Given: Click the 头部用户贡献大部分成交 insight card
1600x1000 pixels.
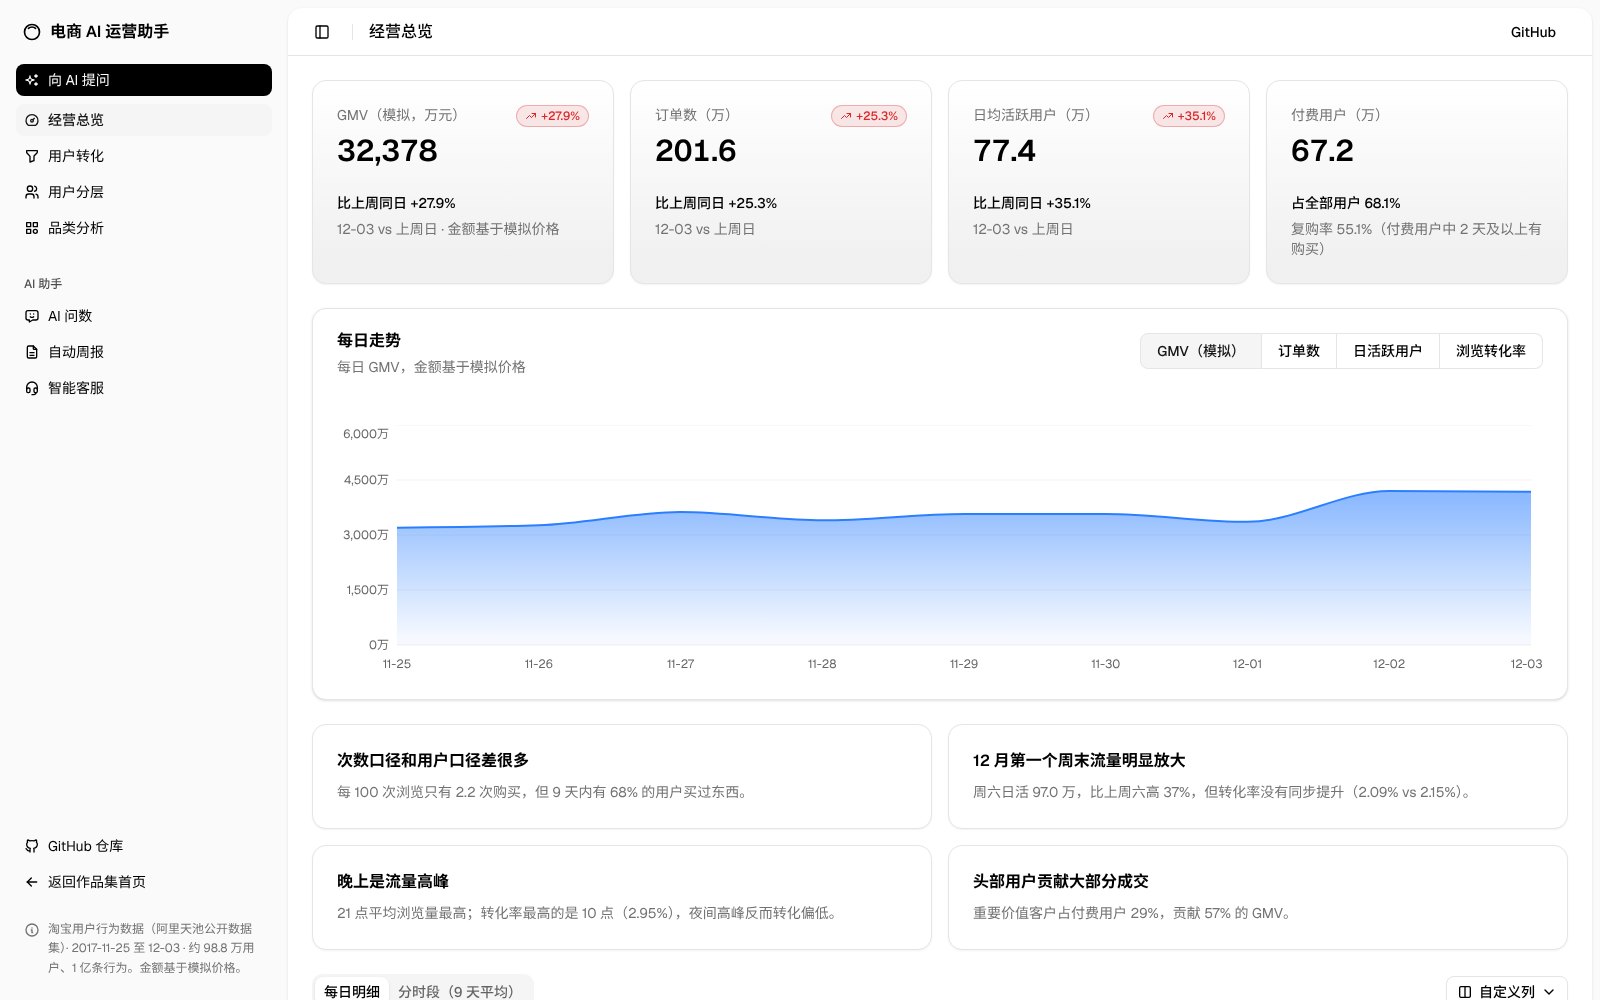Looking at the screenshot, I should (1258, 897).
